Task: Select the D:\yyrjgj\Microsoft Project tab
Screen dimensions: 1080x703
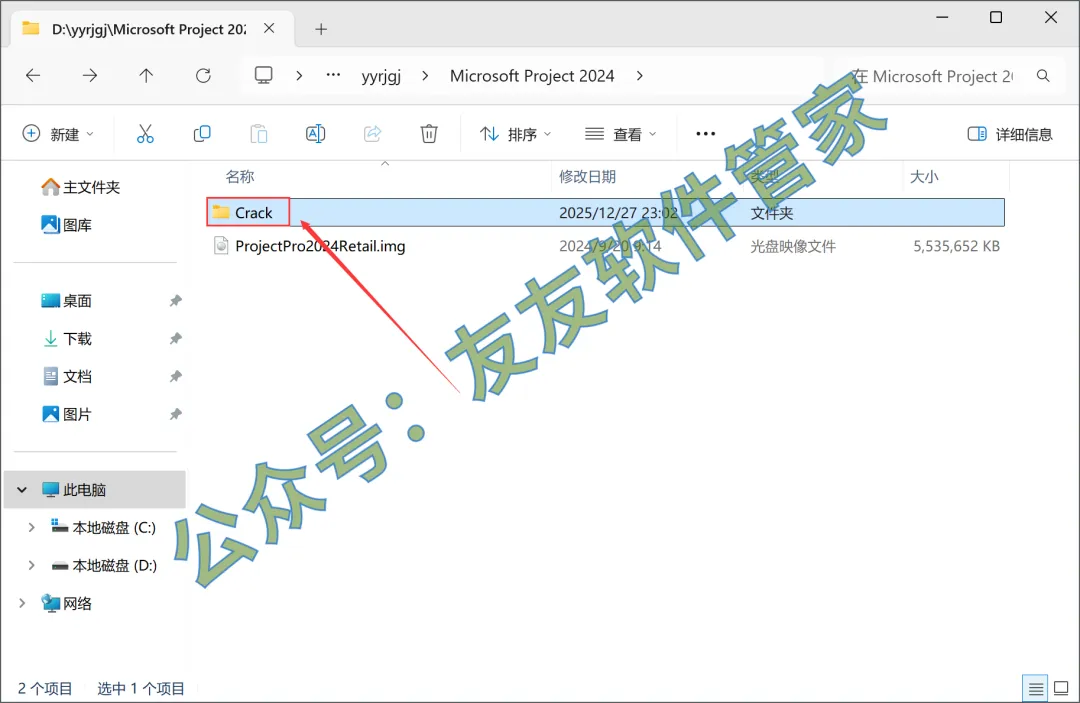Action: 149,29
